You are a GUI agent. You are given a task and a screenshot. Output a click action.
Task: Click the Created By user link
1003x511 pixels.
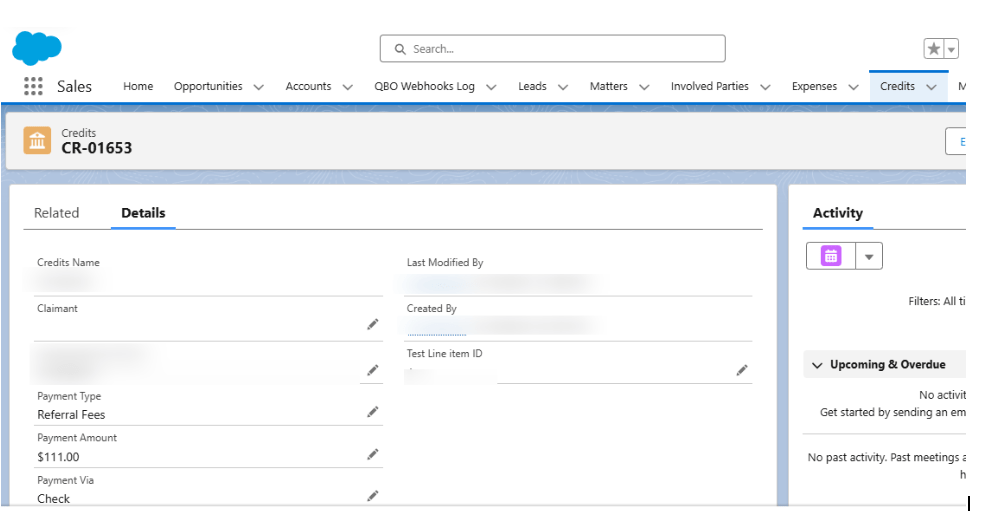click(x=437, y=329)
